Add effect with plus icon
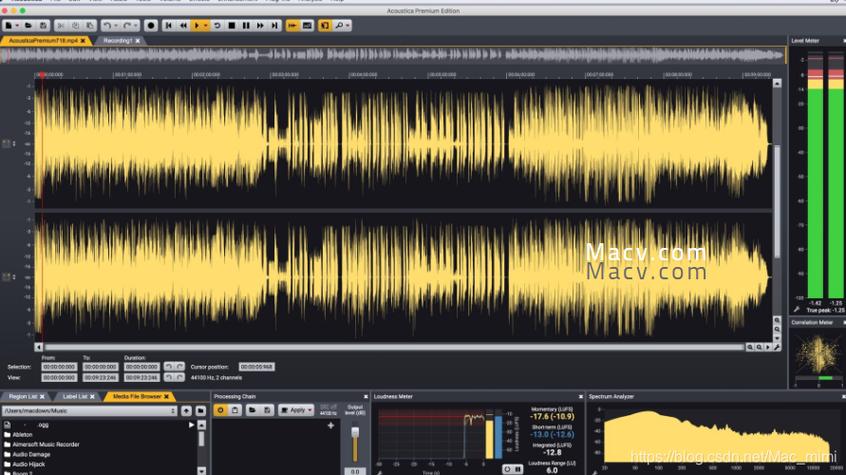Viewport: 846px width, 475px height. coord(331,425)
